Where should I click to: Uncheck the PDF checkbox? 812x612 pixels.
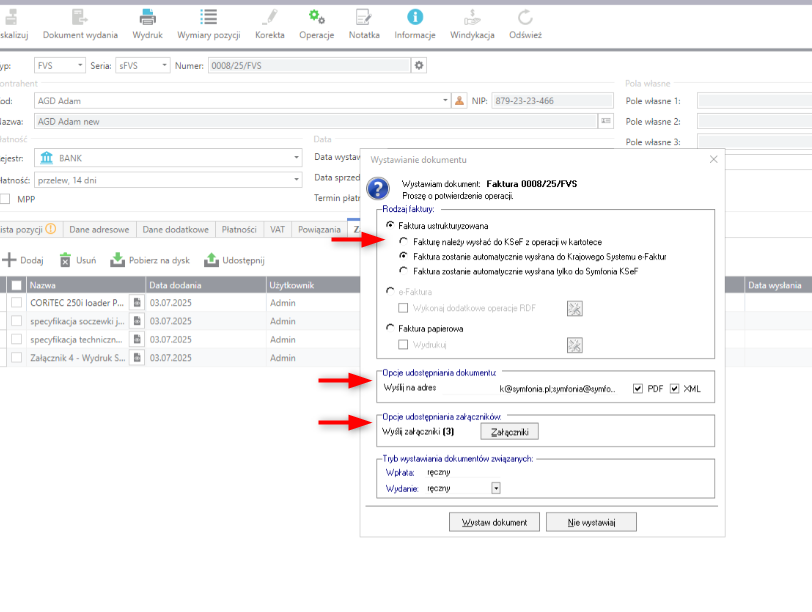[638, 388]
